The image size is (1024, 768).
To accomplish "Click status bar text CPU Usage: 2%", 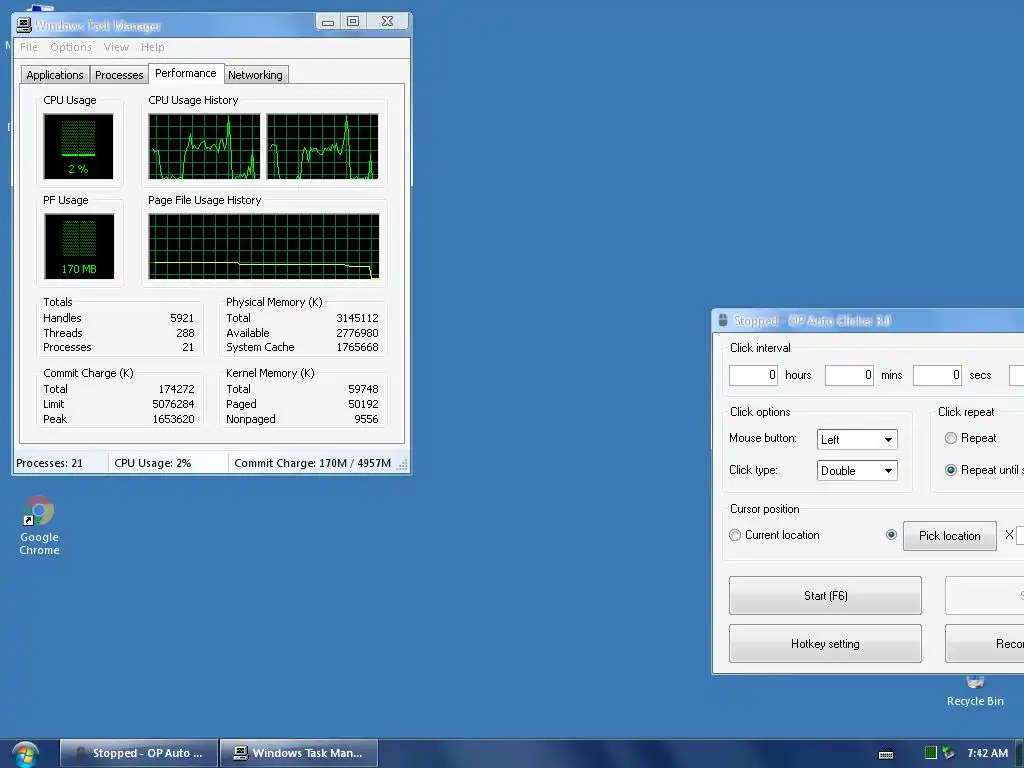I will 153,463.
